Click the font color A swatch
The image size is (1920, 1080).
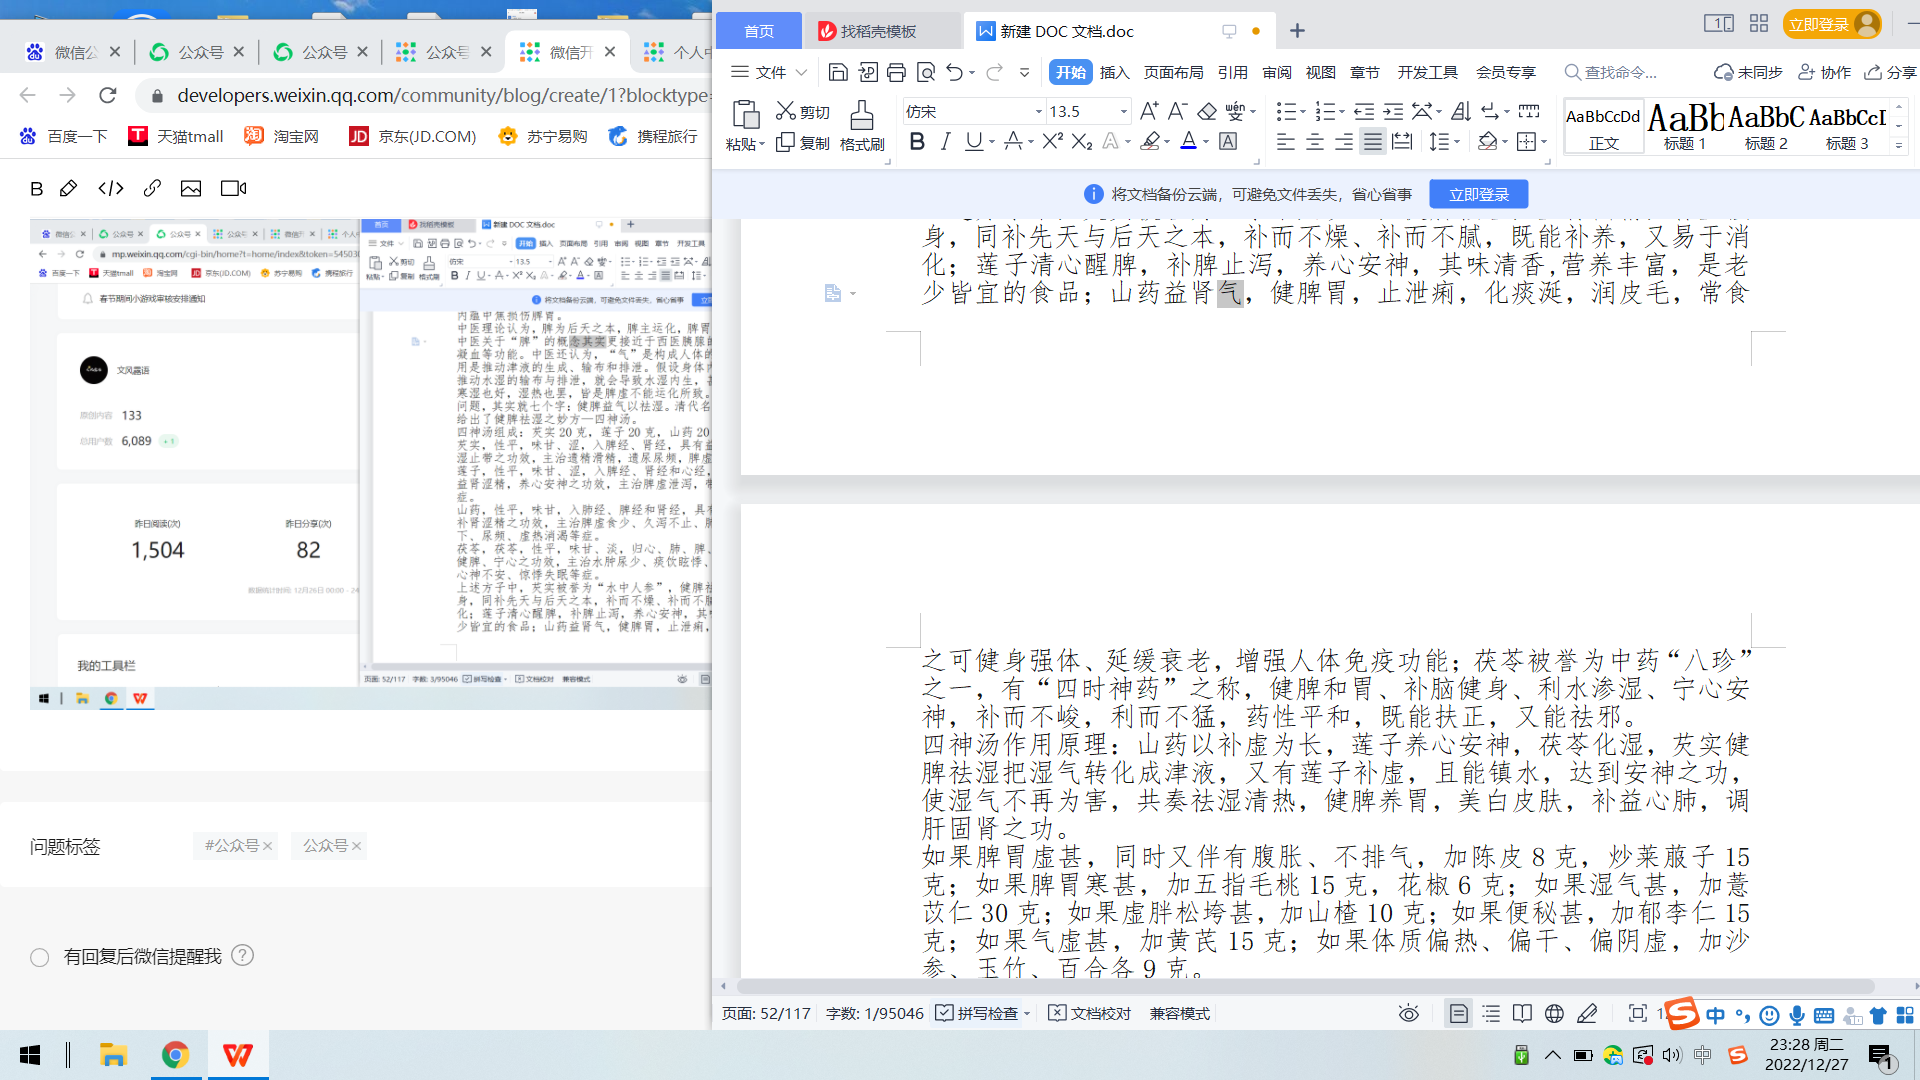[x=1188, y=142]
